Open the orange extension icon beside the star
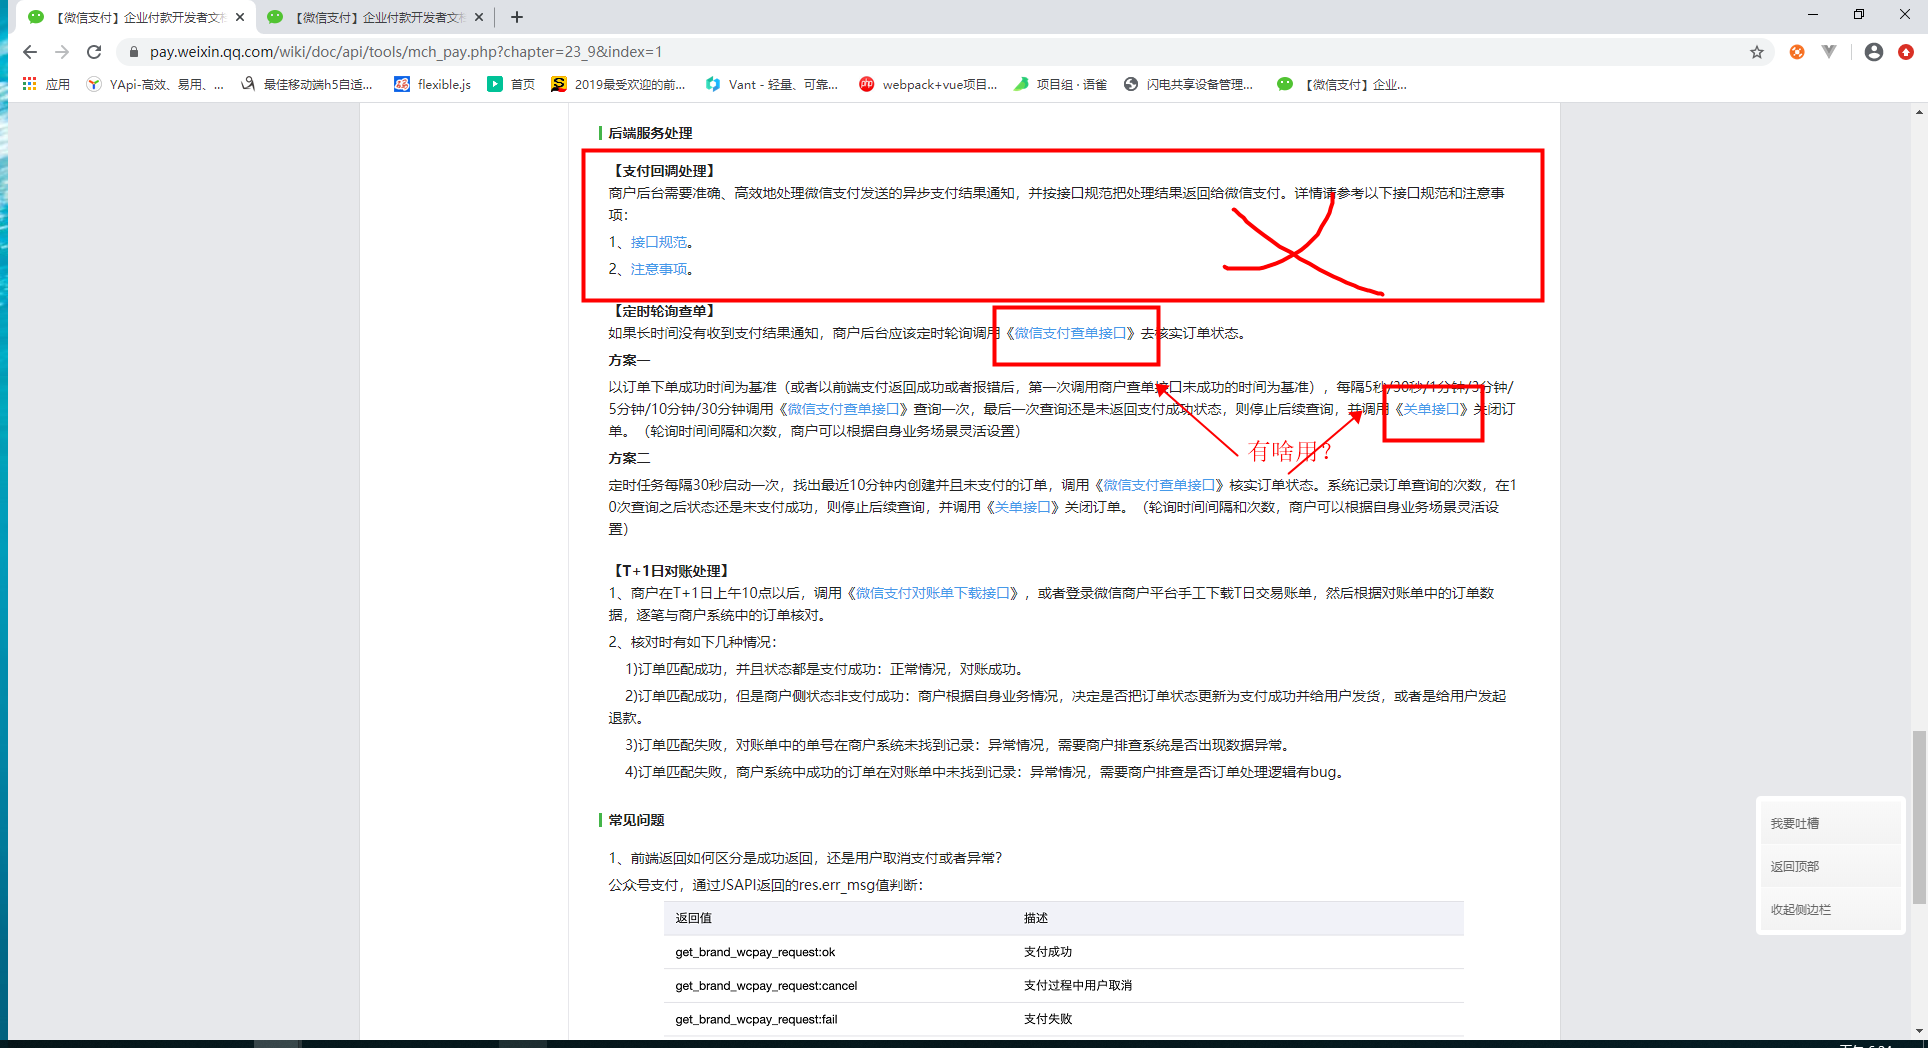Screen dimensions: 1928x1048 point(1797,52)
